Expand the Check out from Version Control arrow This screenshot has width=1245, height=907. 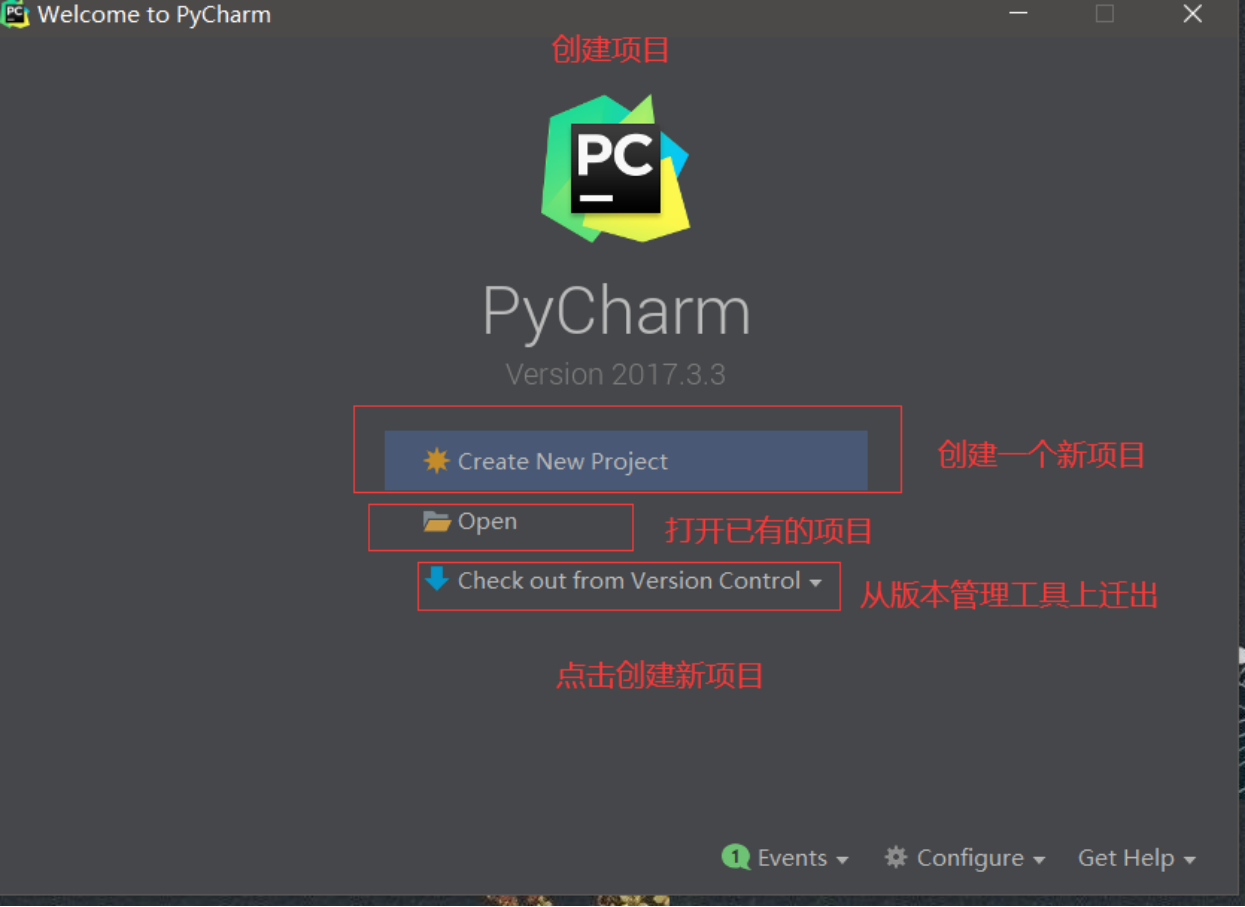coord(816,582)
